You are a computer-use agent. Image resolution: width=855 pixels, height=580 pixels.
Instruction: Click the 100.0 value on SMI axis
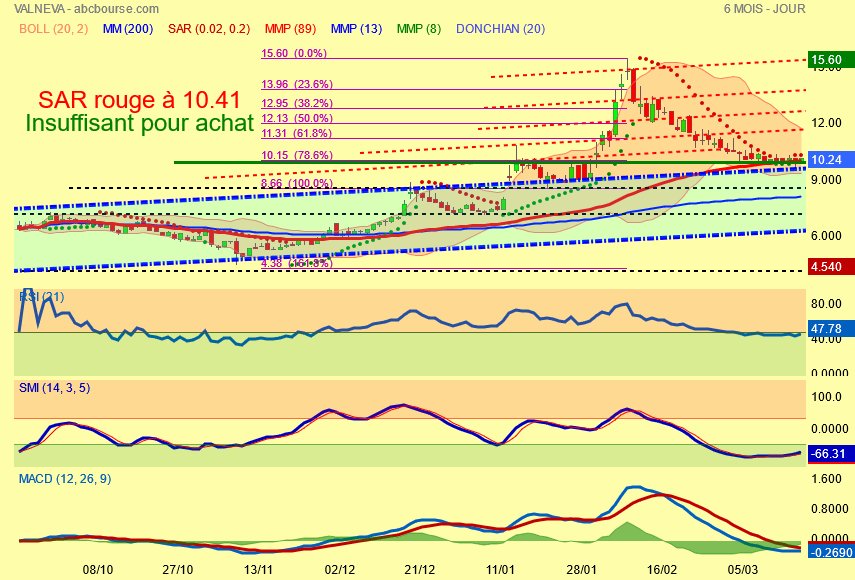(x=827, y=397)
